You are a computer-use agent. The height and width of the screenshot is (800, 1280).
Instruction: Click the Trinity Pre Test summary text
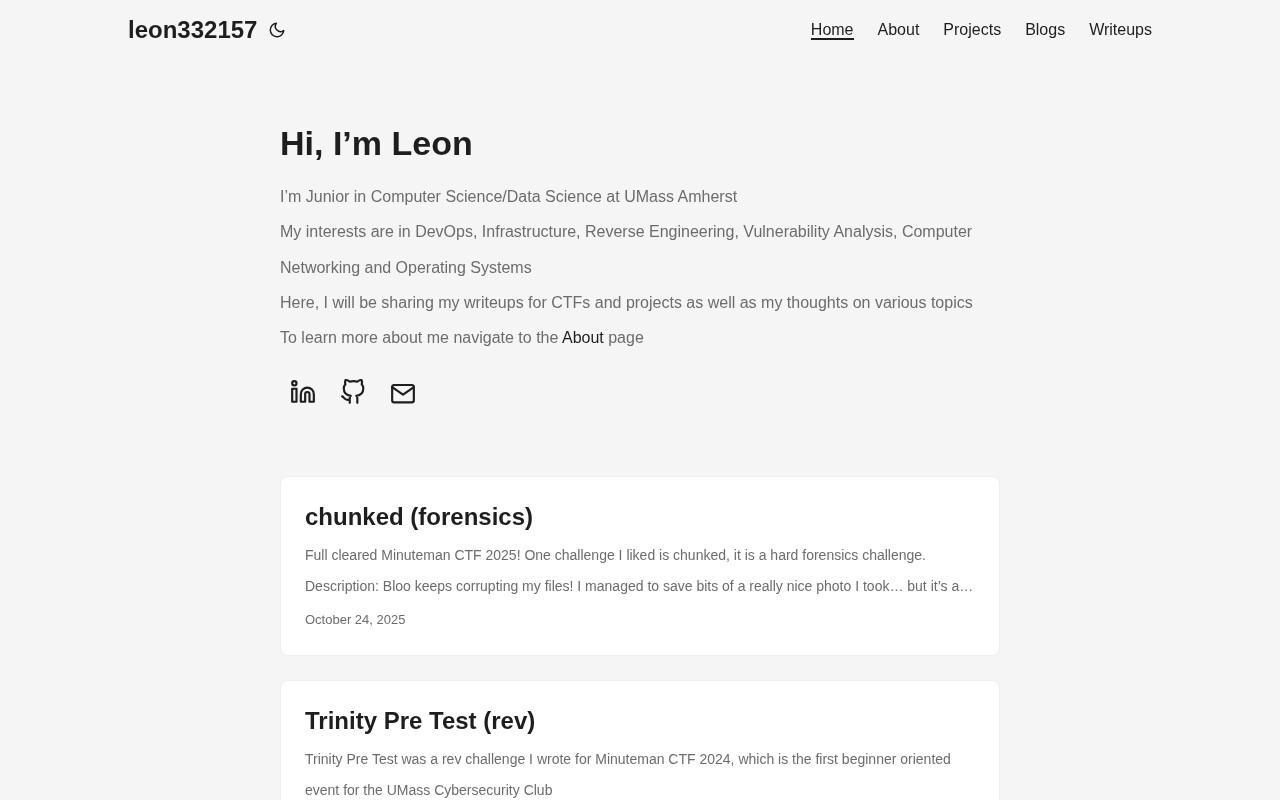click(628, 775)
